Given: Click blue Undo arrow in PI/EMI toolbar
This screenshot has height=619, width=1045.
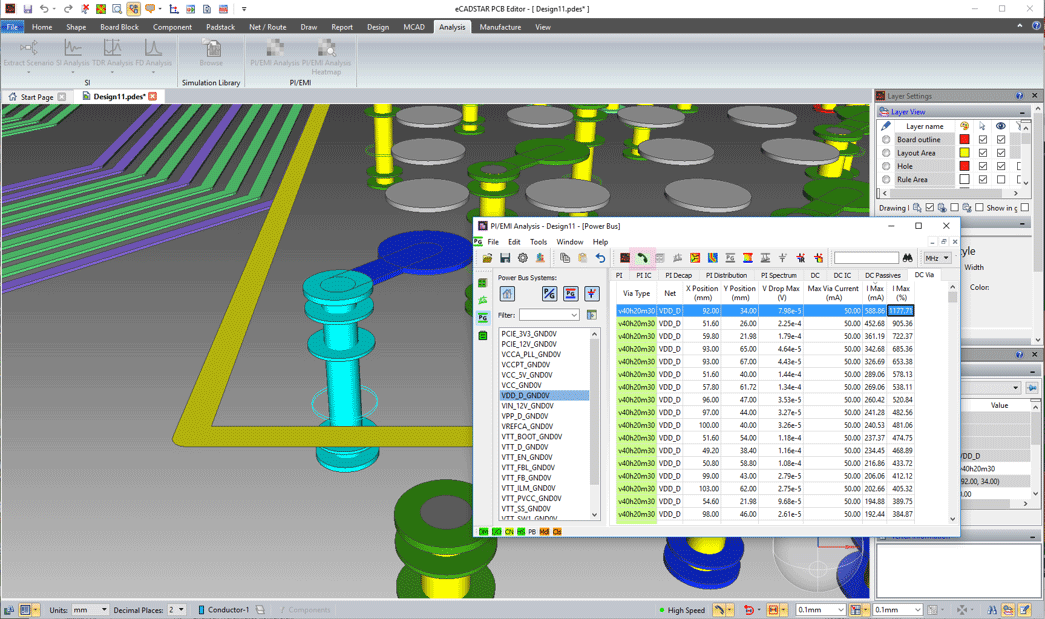Looking at the screenshot, I should coord(600,258).
